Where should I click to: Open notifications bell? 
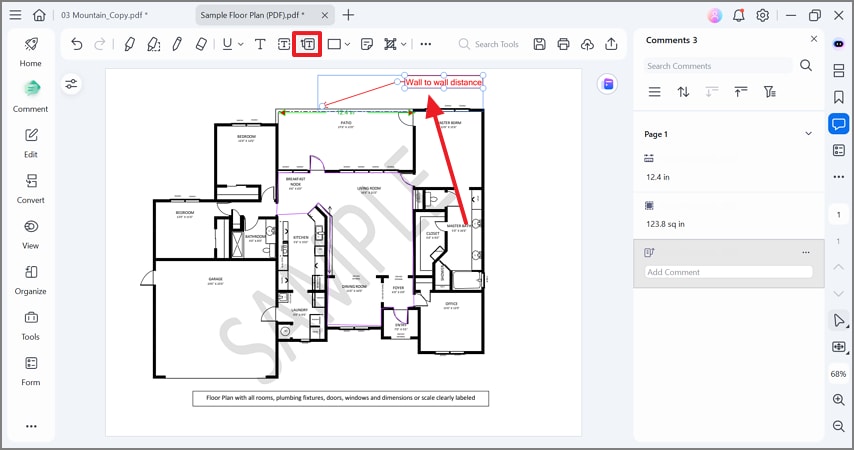click(x=739, y=15)
